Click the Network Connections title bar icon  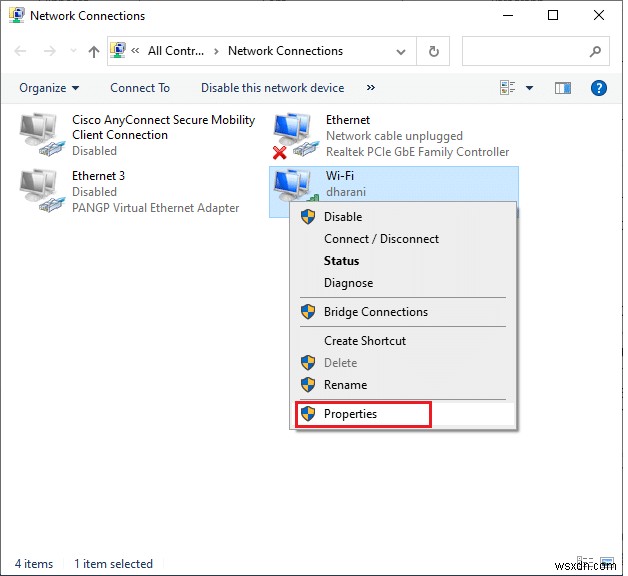coord(16,15)
